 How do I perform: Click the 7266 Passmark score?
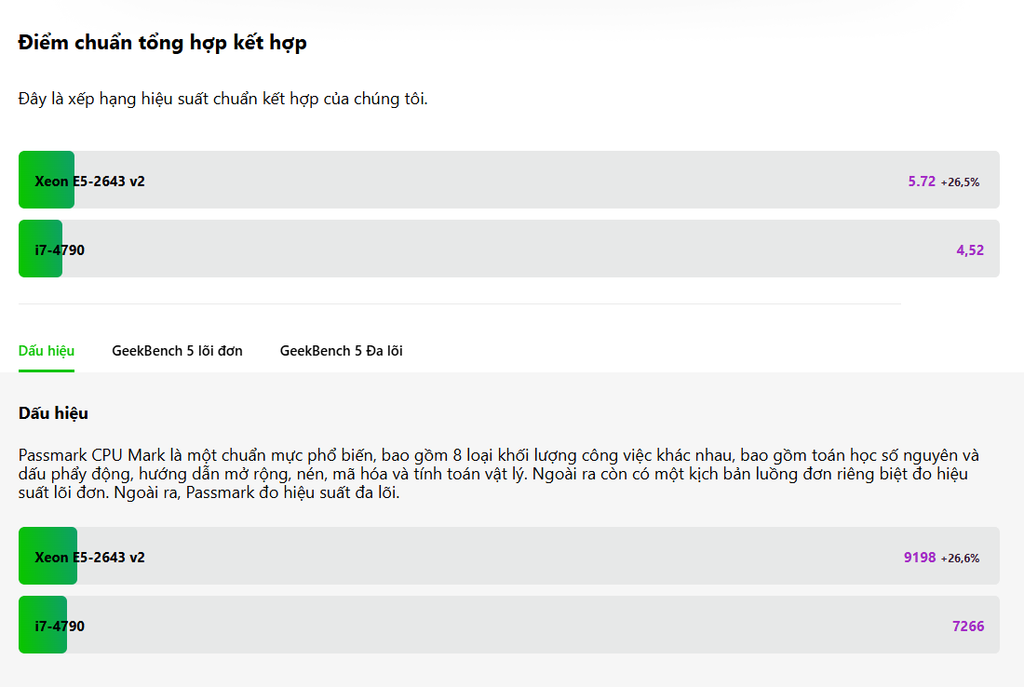(x=968, y=626)
